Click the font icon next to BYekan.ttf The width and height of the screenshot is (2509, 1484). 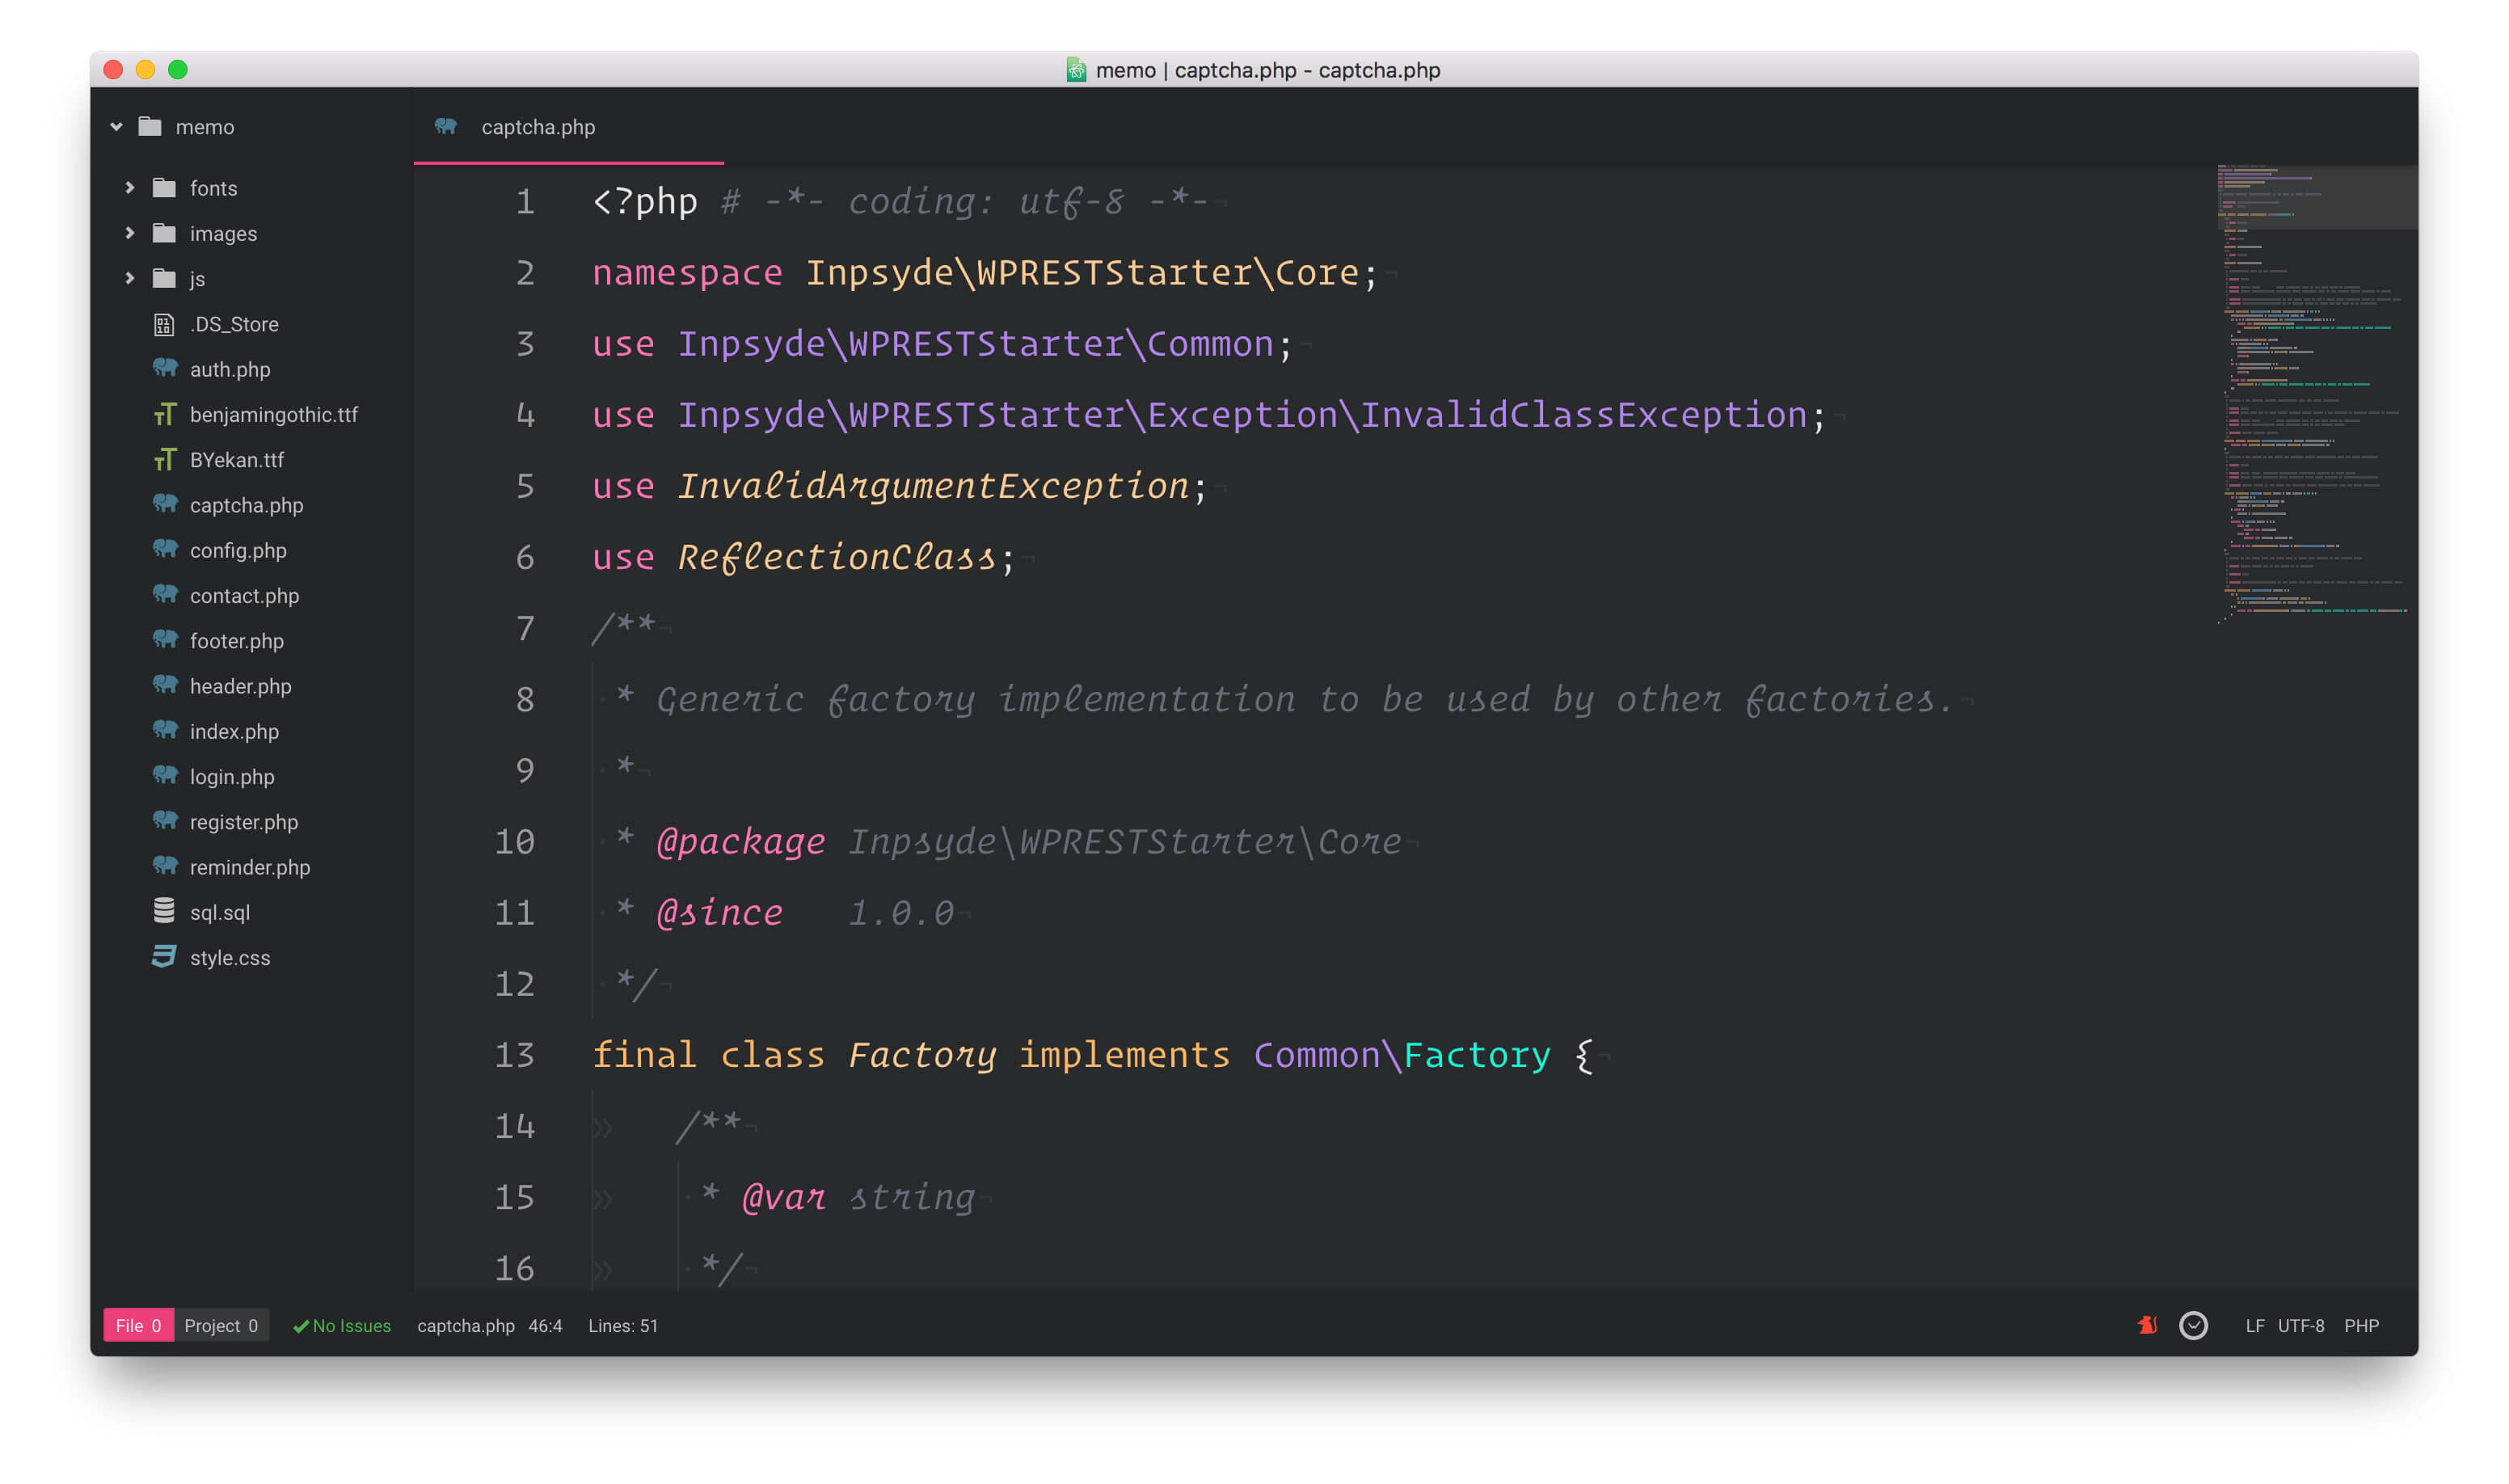point(164,460)
